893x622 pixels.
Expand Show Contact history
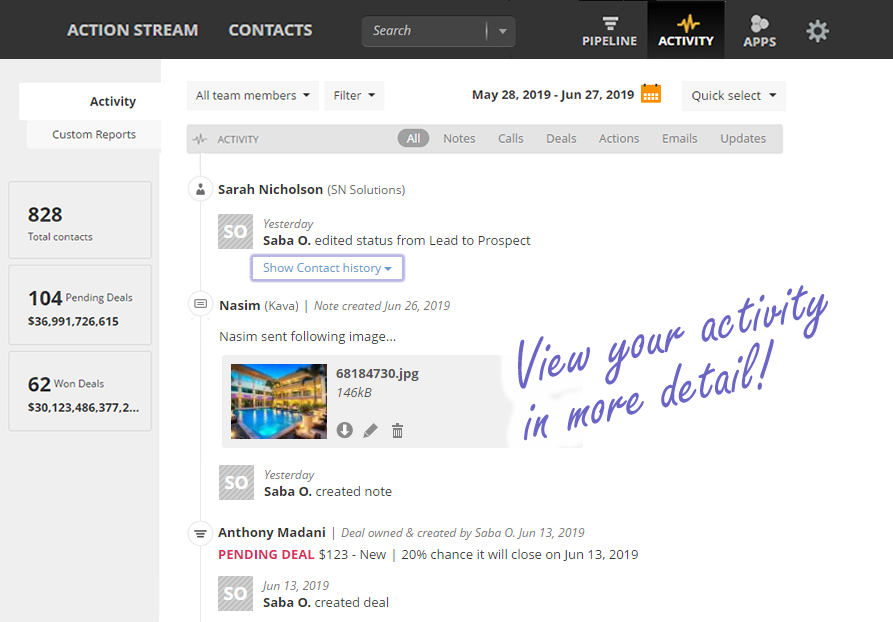pyautogui.click(x=327, y=268)
